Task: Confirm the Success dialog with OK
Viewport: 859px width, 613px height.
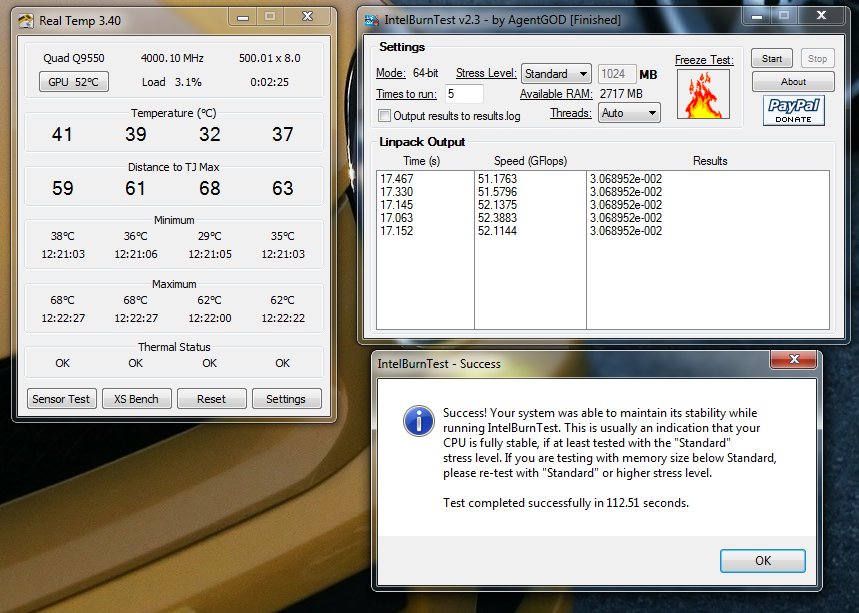Action: point(763,560)
